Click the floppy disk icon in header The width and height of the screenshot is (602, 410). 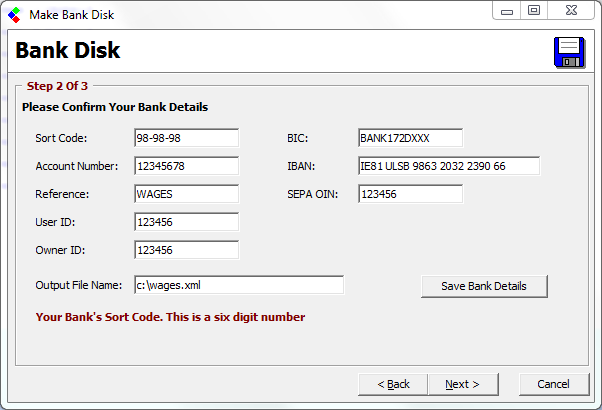(x=568, y=52)
